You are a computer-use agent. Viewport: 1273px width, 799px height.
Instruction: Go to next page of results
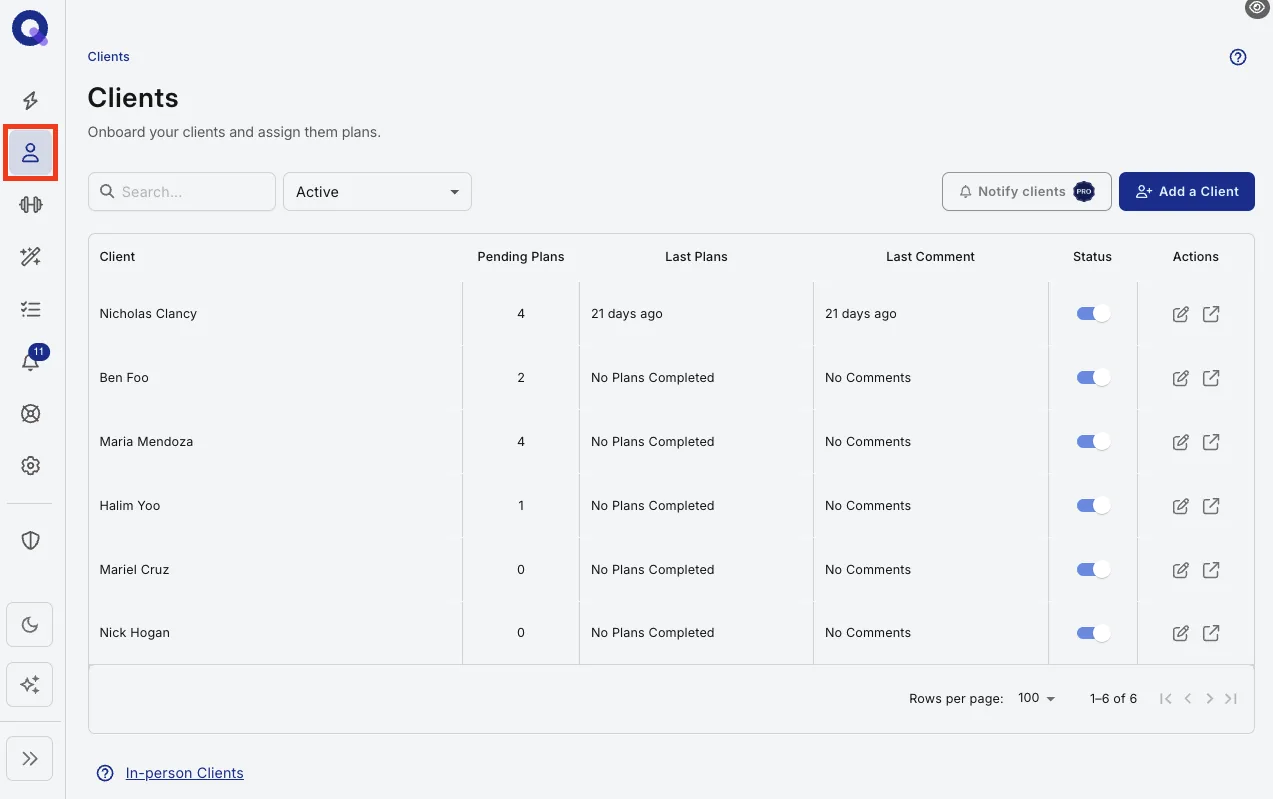[x=1210, y=699]
